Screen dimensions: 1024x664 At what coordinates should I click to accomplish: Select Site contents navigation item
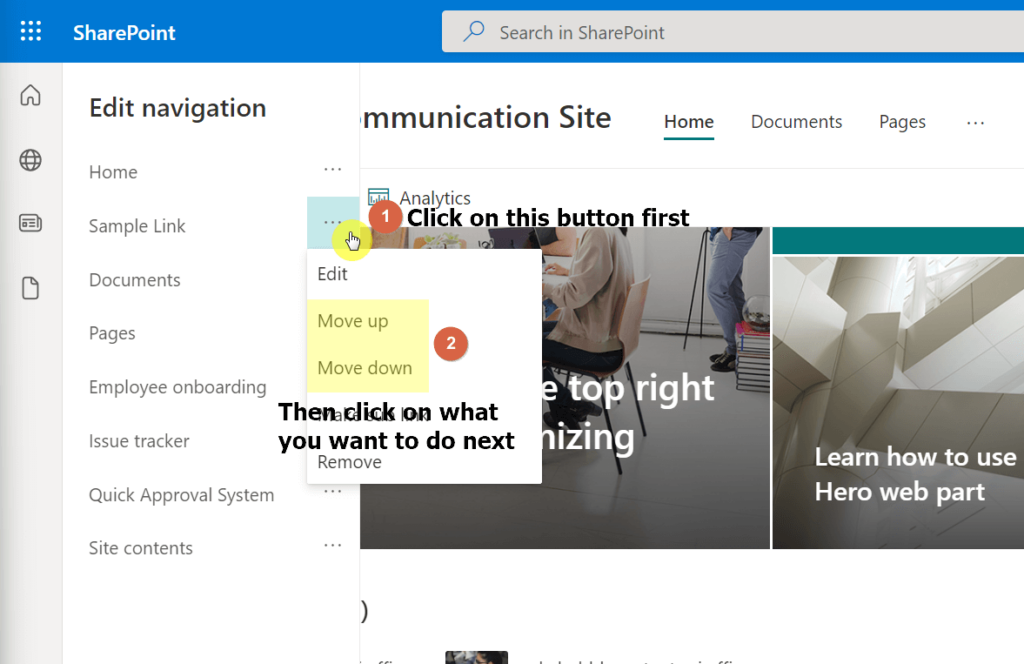click(x=141, y=548)
